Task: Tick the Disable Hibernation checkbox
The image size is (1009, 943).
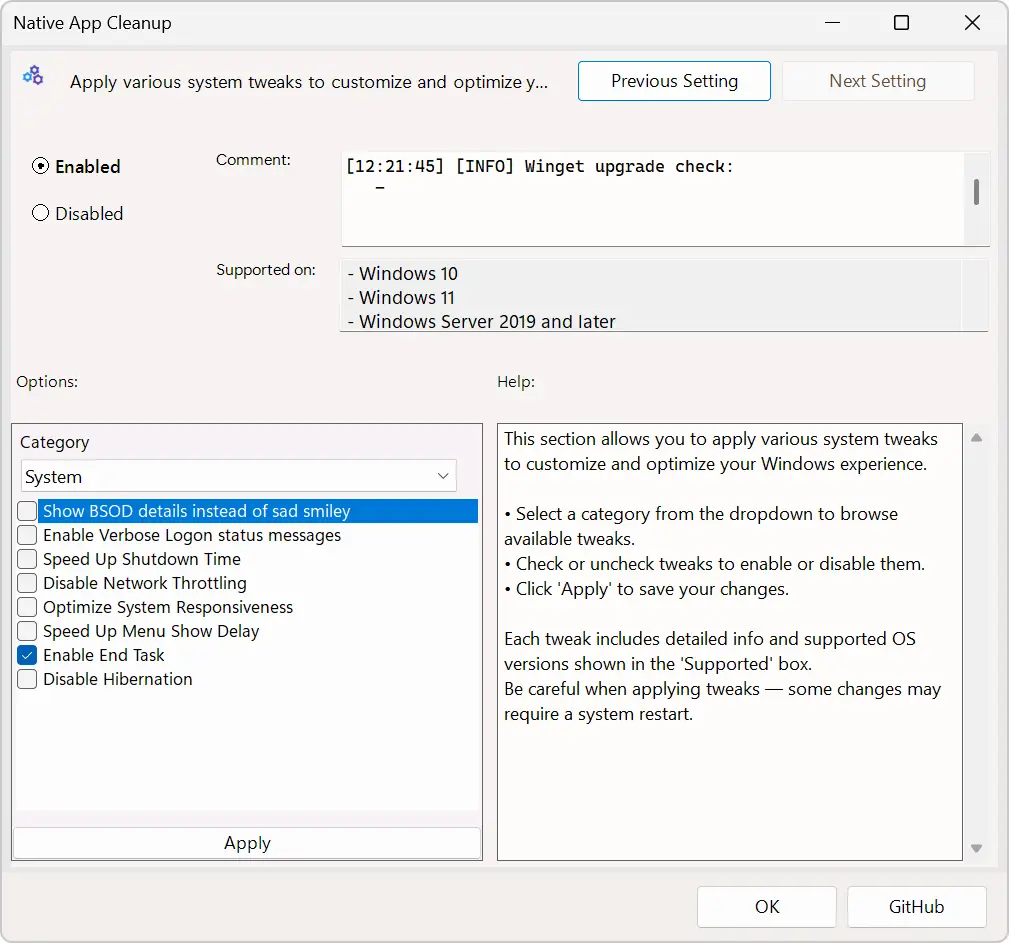Action: pyautogui.click(x=27, y=679)
